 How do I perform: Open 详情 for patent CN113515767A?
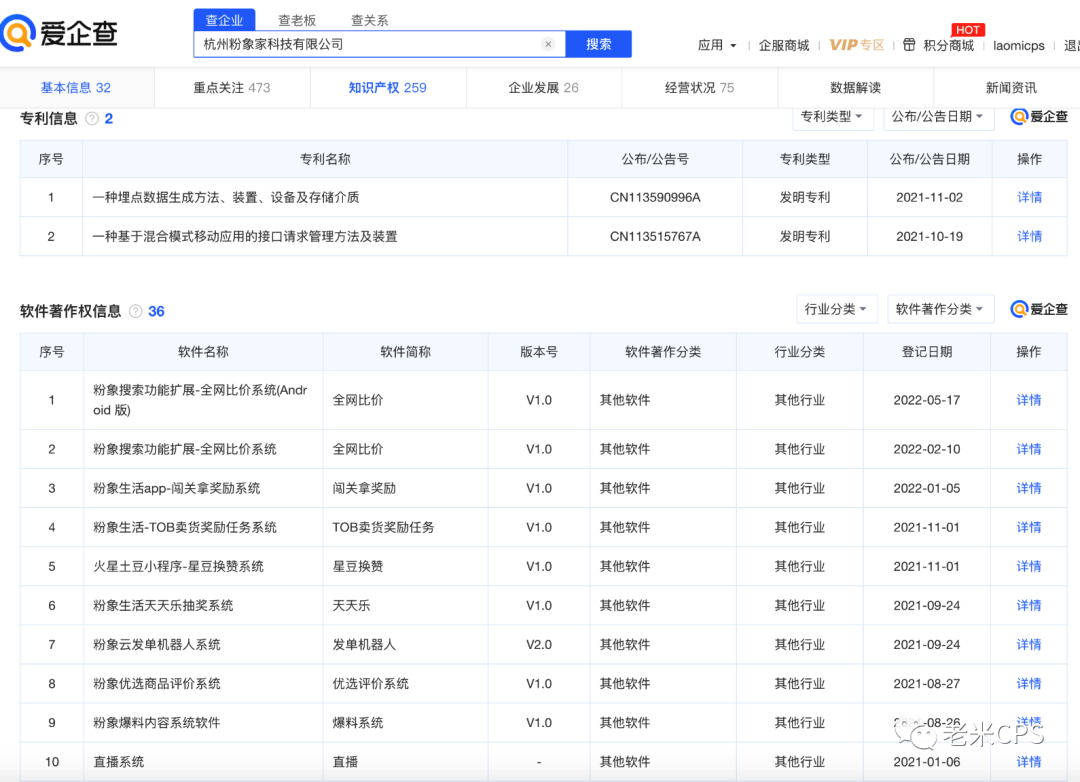[1029, 236]
